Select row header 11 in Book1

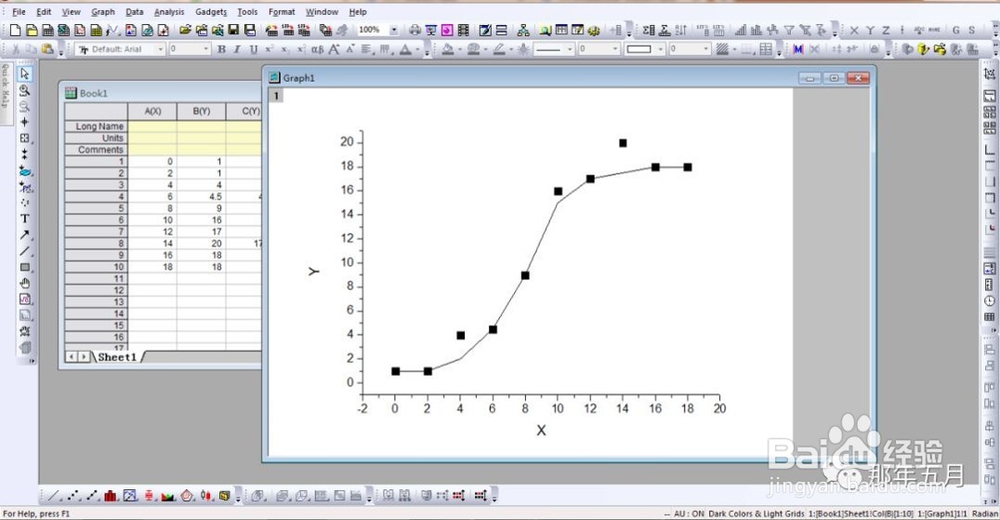(96, 279)
